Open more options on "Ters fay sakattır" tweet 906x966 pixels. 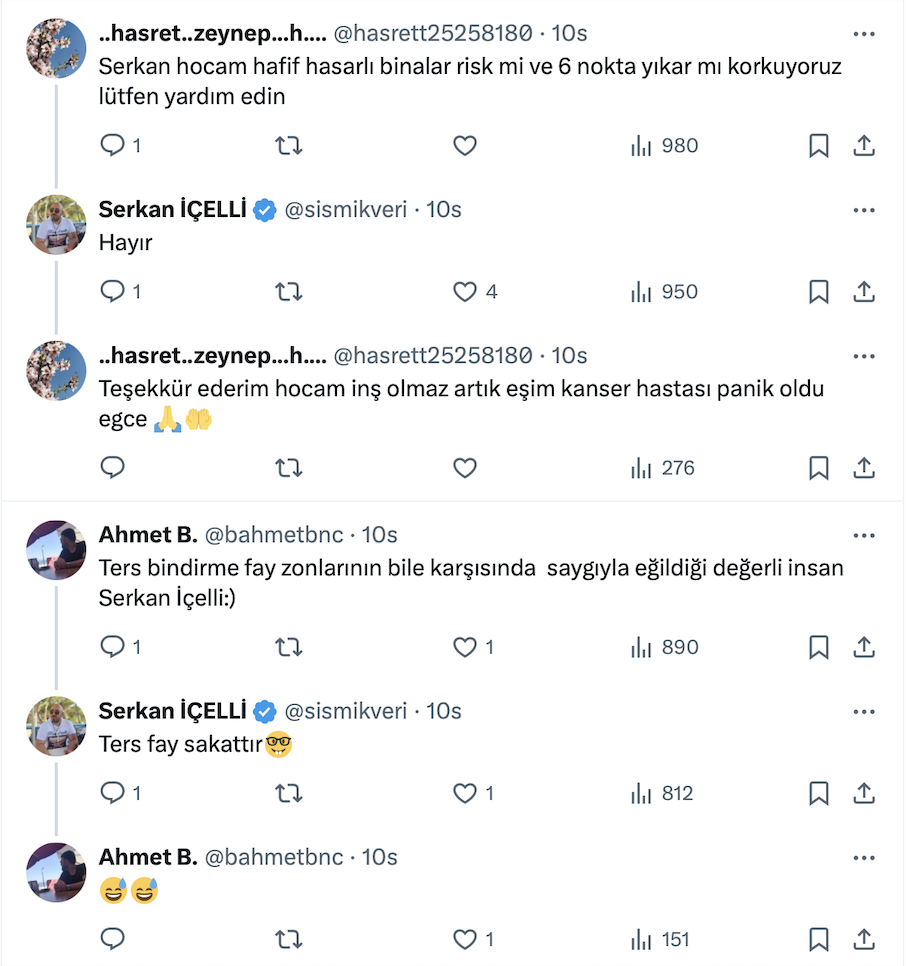(x=863, y=711)
